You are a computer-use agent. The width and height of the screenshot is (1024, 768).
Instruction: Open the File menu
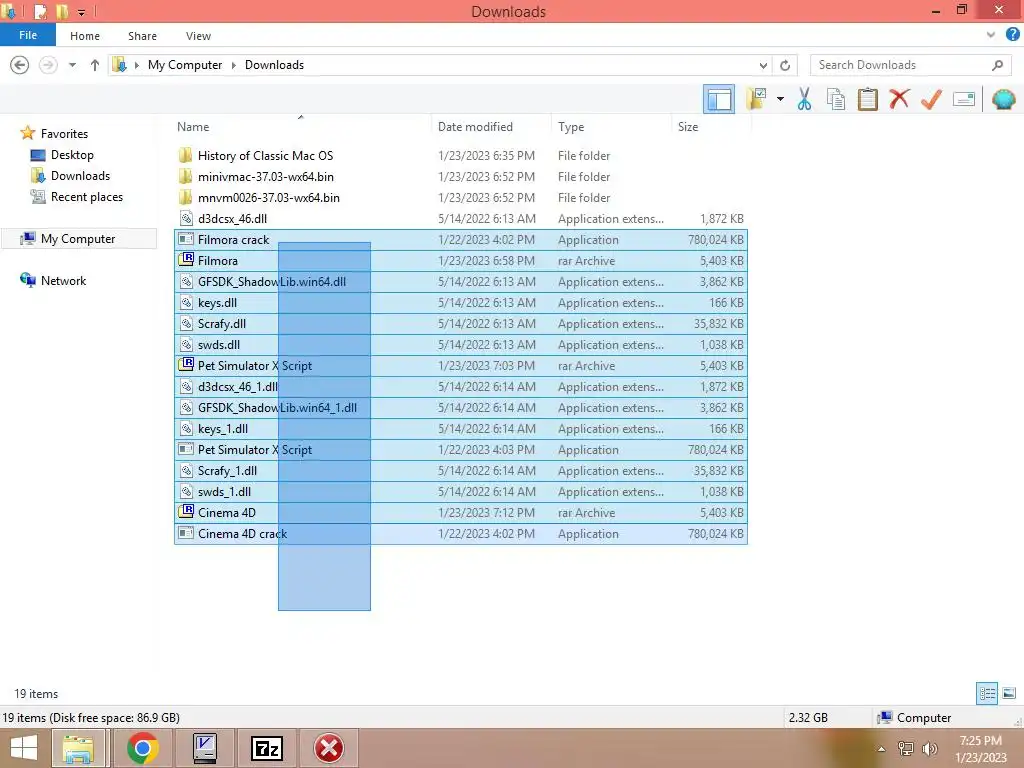tap(27, 35)
